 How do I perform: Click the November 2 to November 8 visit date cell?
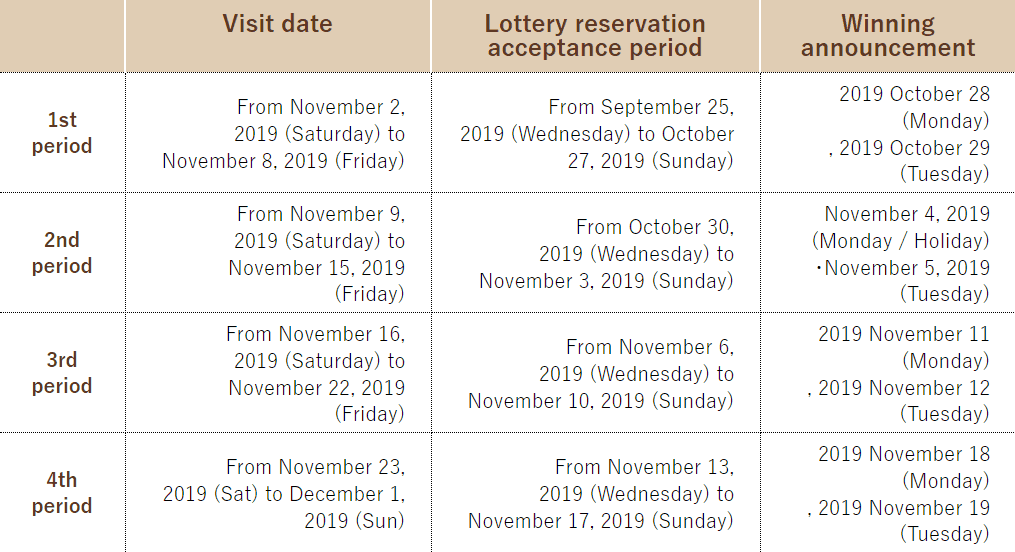(278, 133)
